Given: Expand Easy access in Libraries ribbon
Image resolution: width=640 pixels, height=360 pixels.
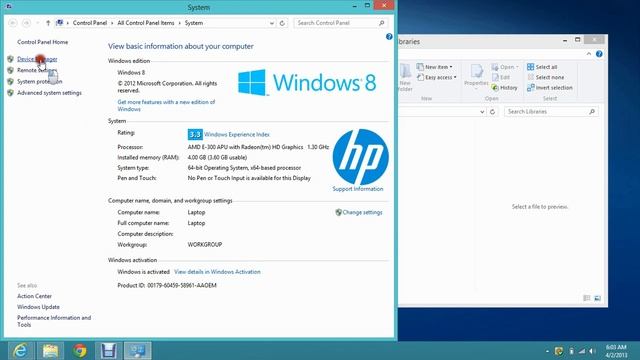Looking at the screenshot, I should tap(437, 77).
